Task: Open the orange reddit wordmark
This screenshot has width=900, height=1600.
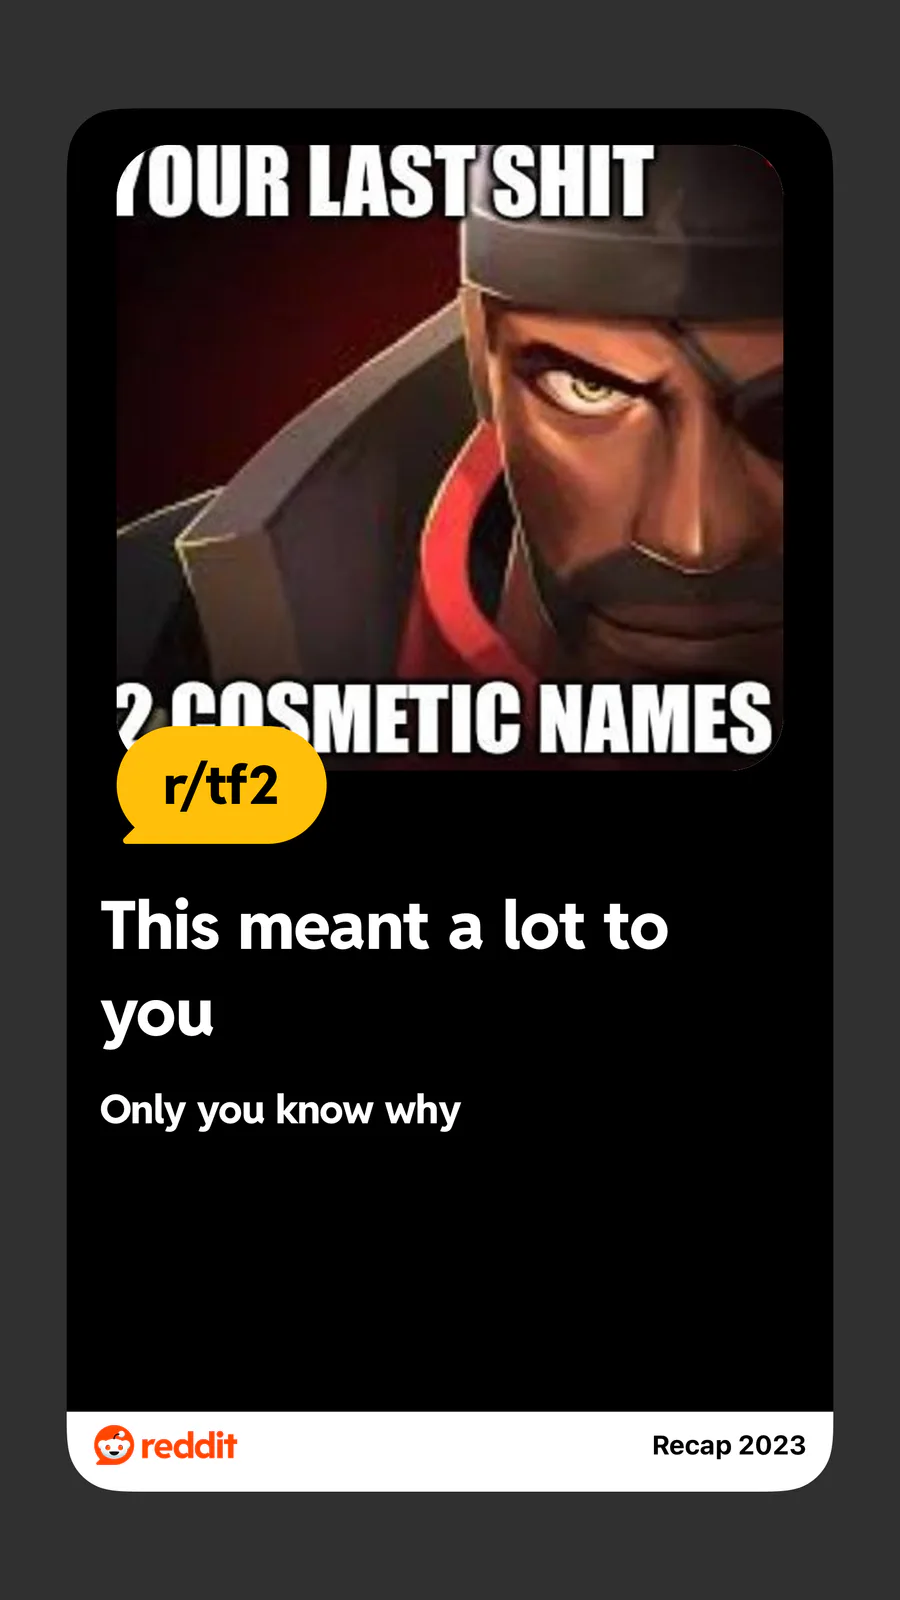Action: tap(189, 1445)
